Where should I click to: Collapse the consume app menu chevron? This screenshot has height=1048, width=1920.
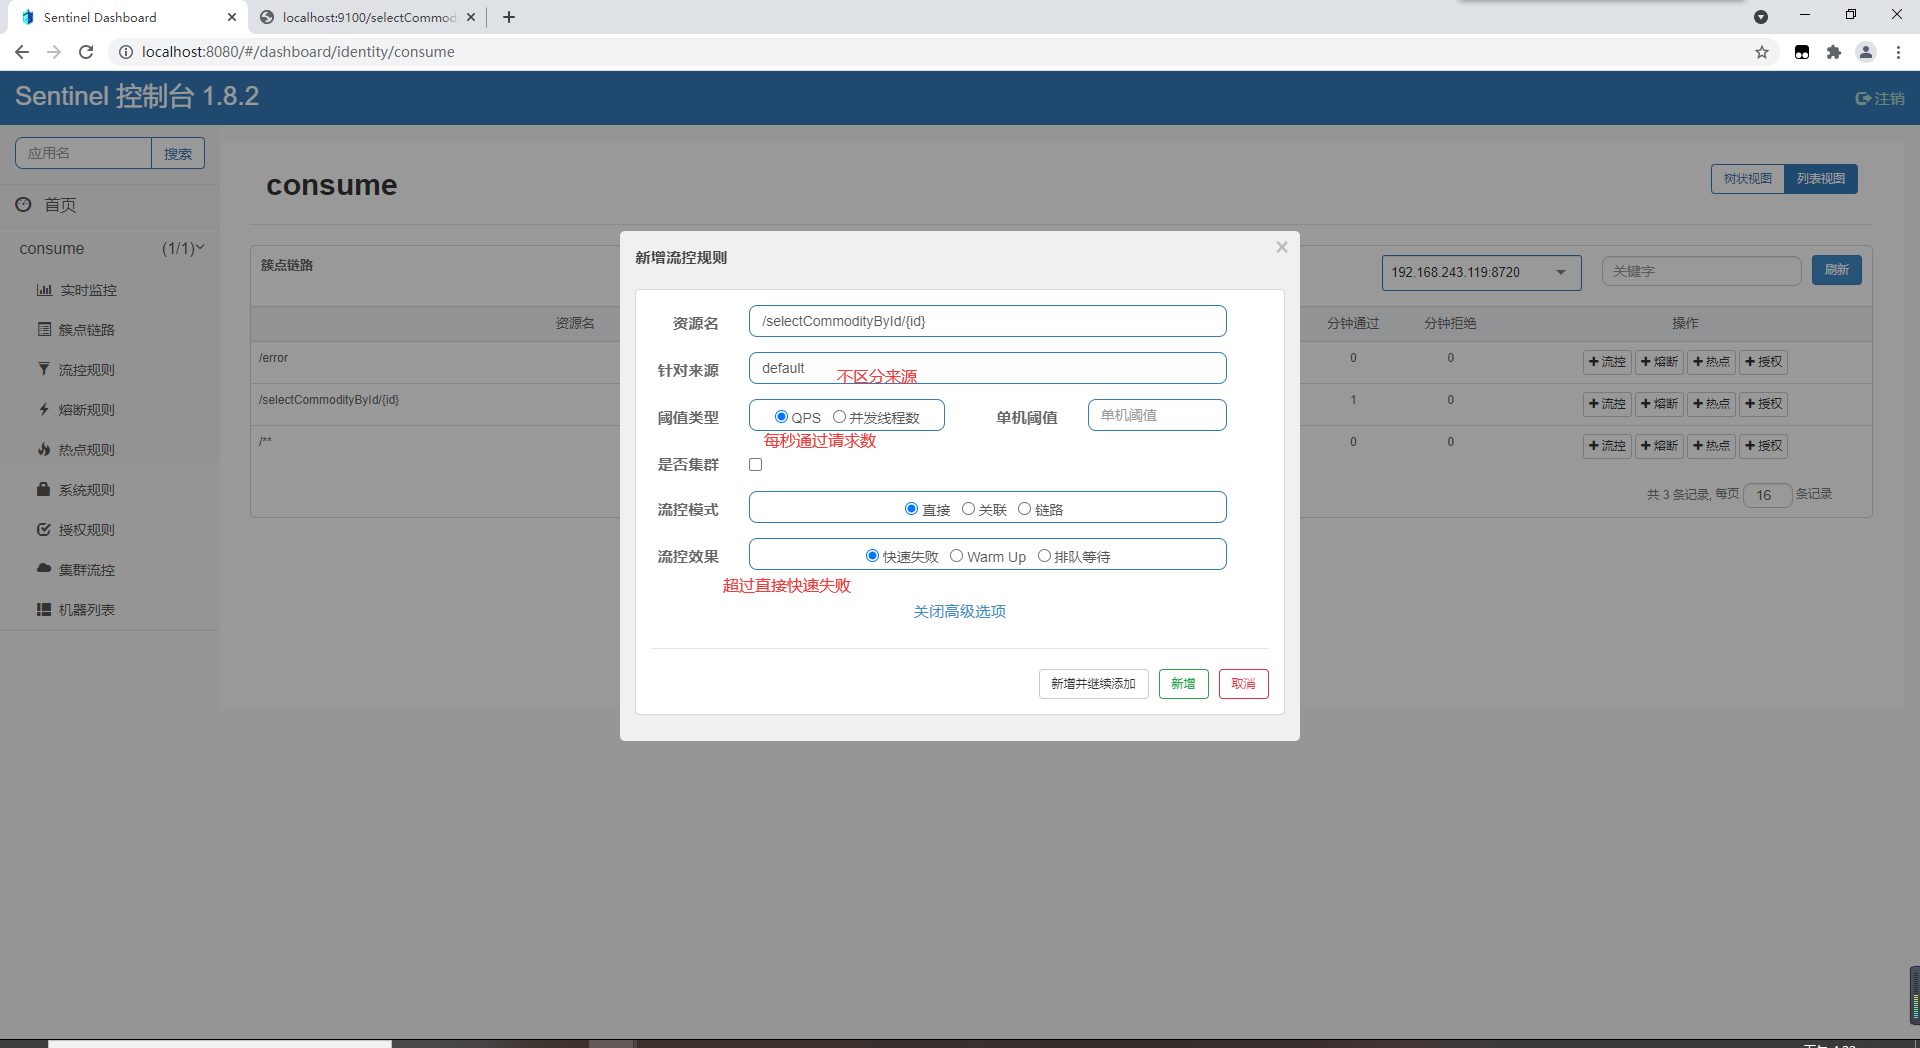[200, 247]
